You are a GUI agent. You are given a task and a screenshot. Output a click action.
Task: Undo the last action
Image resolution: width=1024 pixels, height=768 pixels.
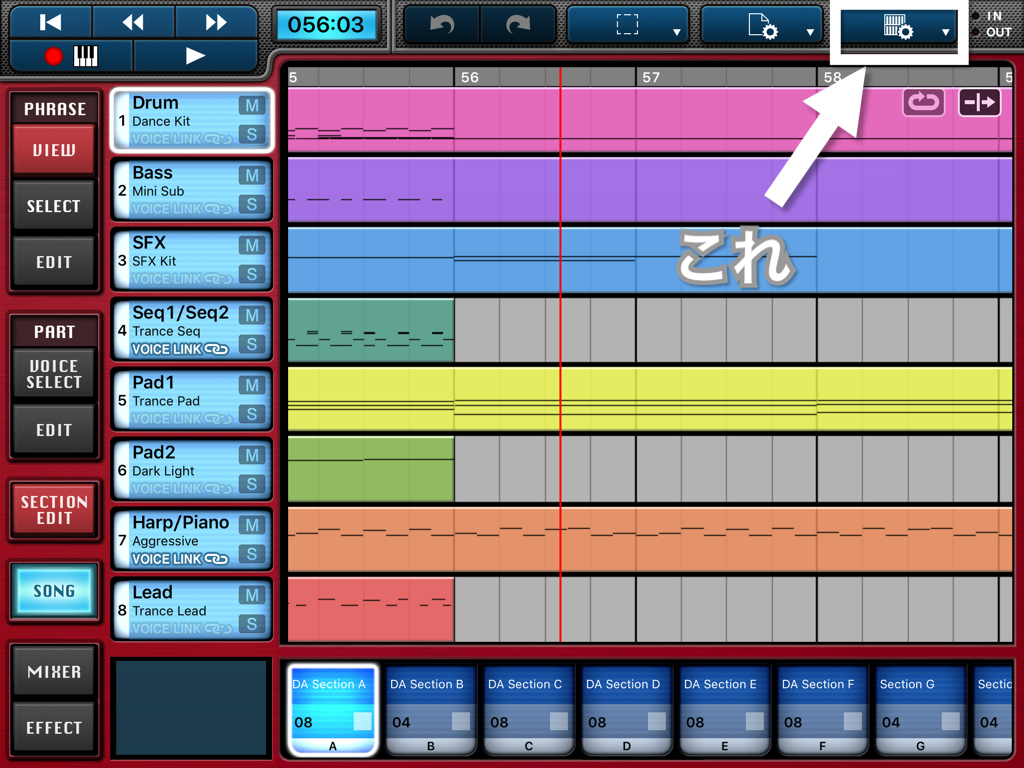442,25
